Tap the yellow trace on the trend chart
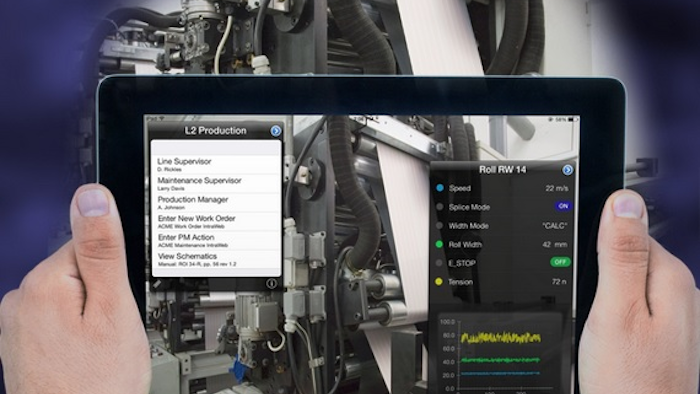 coord(500,338)
